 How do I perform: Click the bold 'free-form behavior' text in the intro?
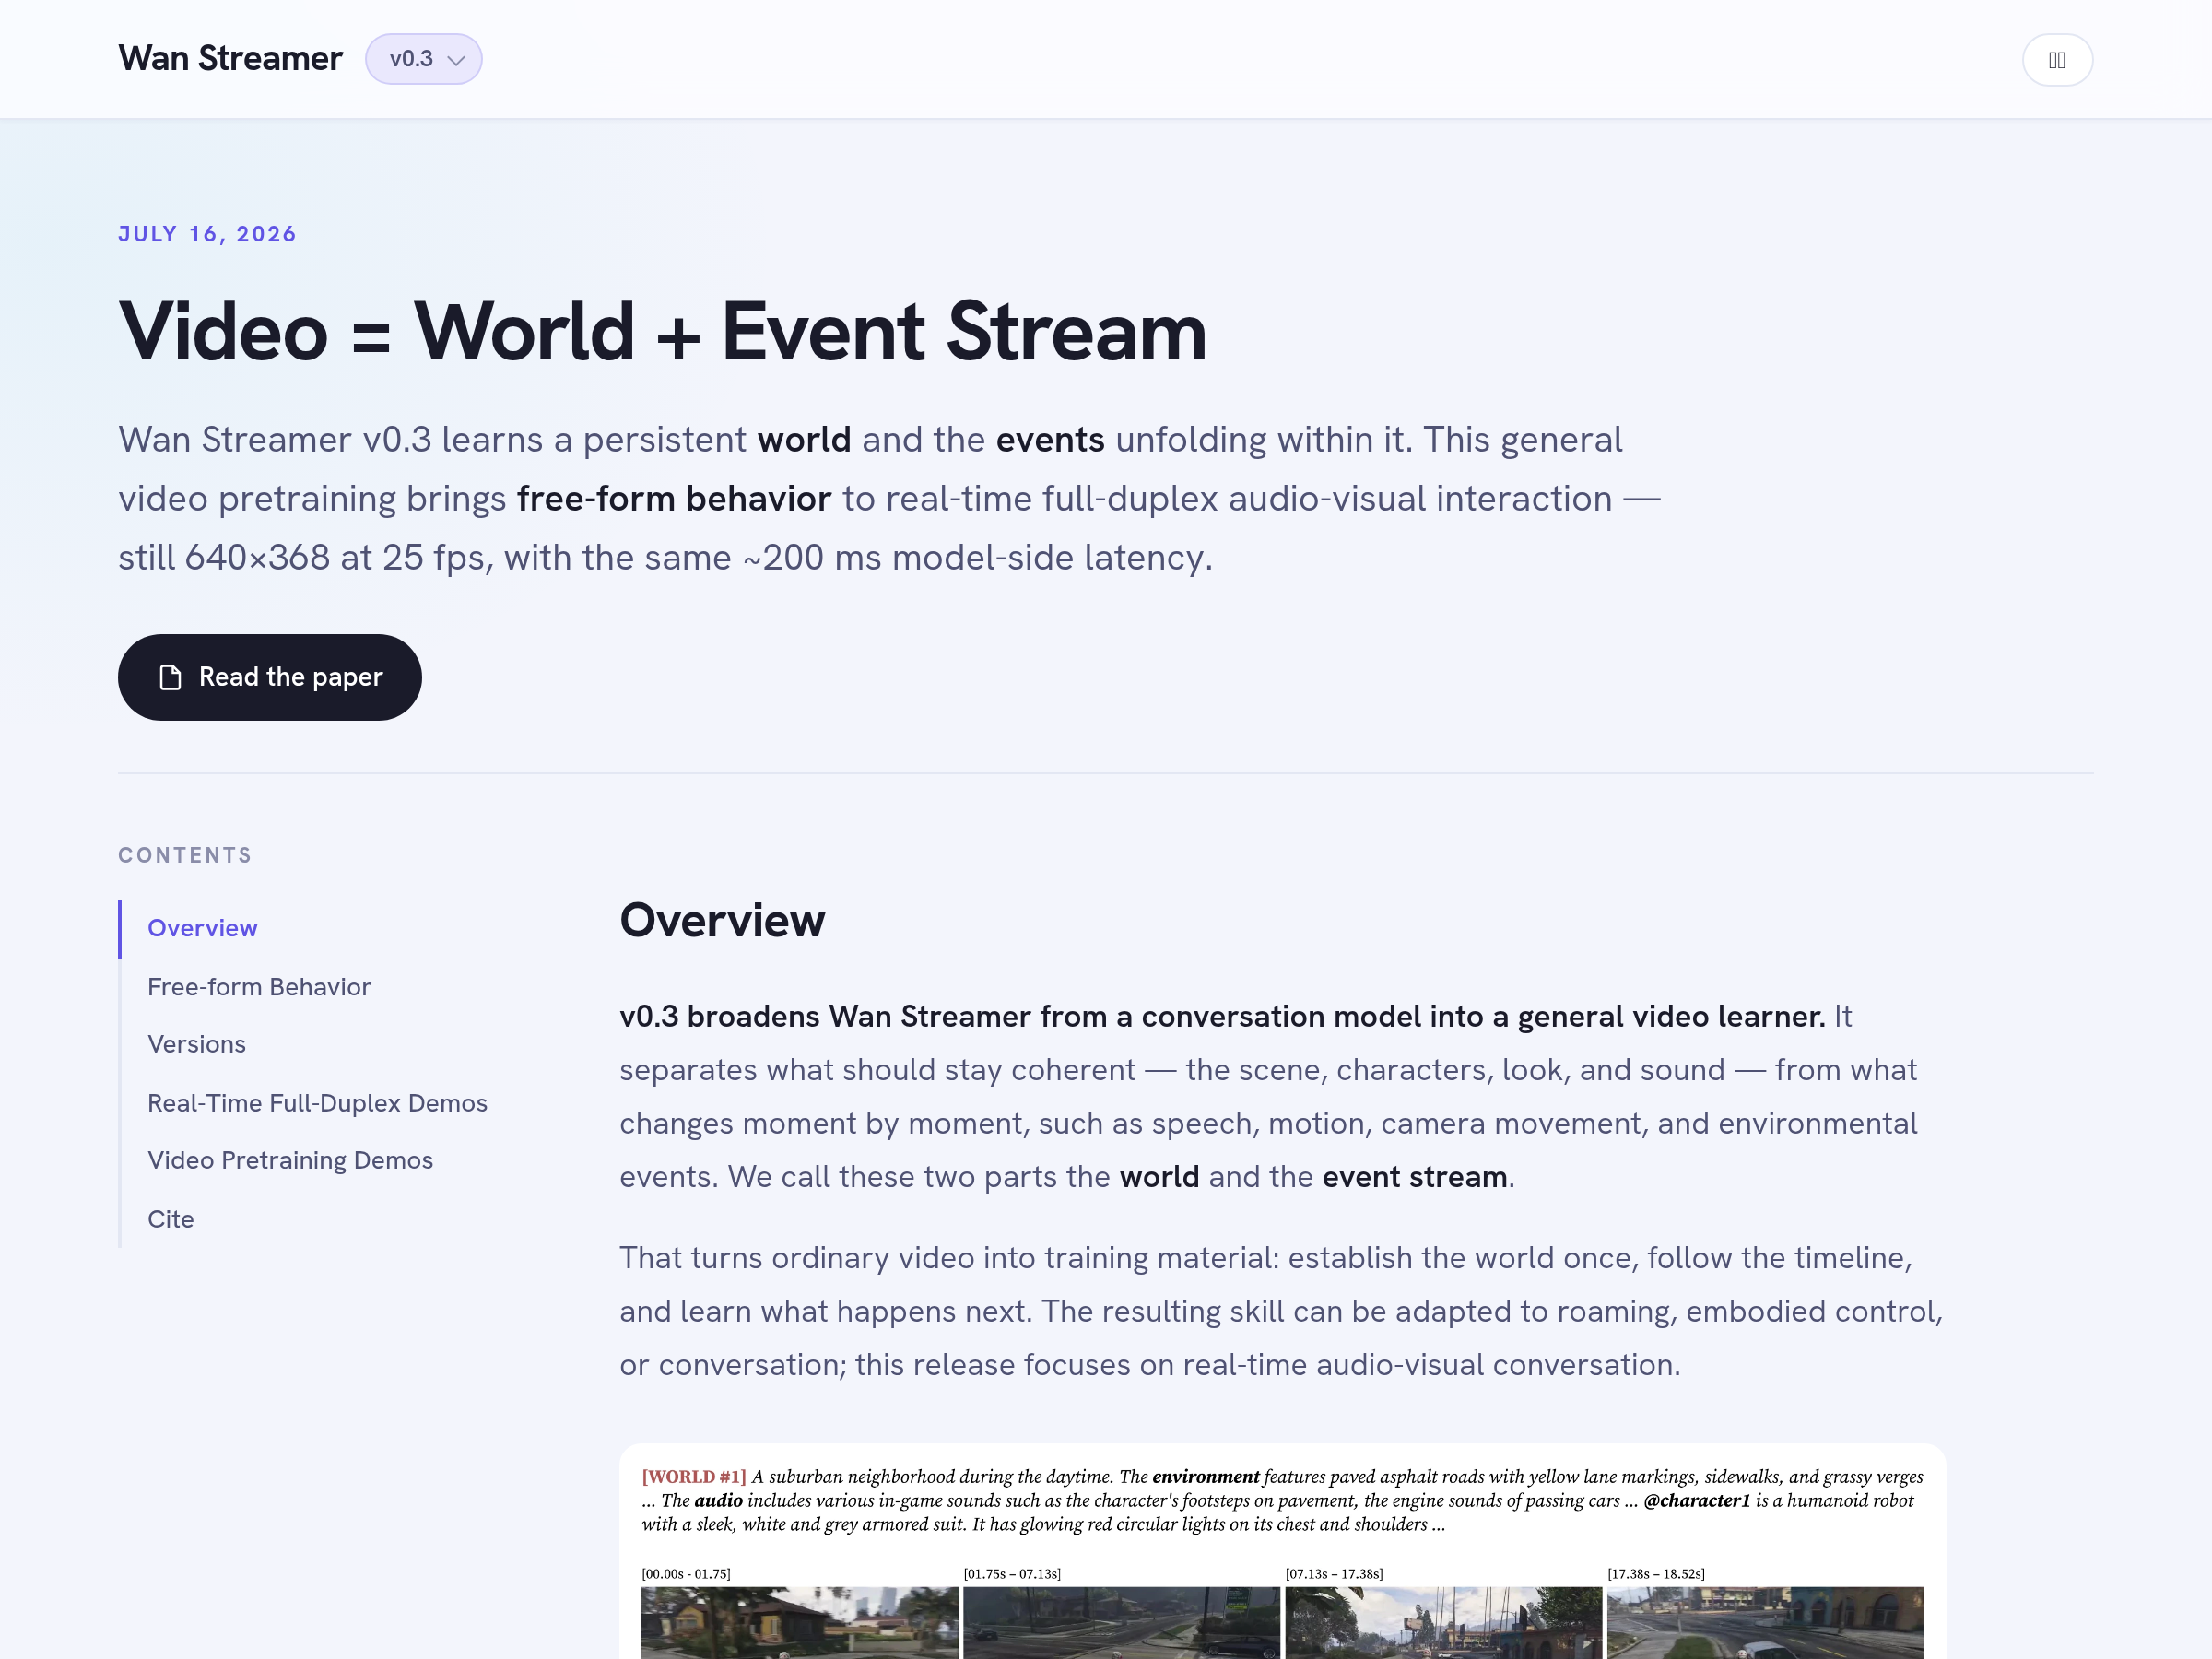(674, 499)
